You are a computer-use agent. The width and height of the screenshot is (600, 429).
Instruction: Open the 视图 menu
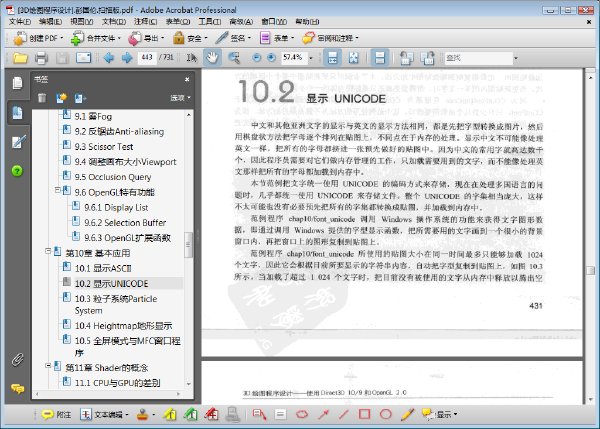coord(82,22)
